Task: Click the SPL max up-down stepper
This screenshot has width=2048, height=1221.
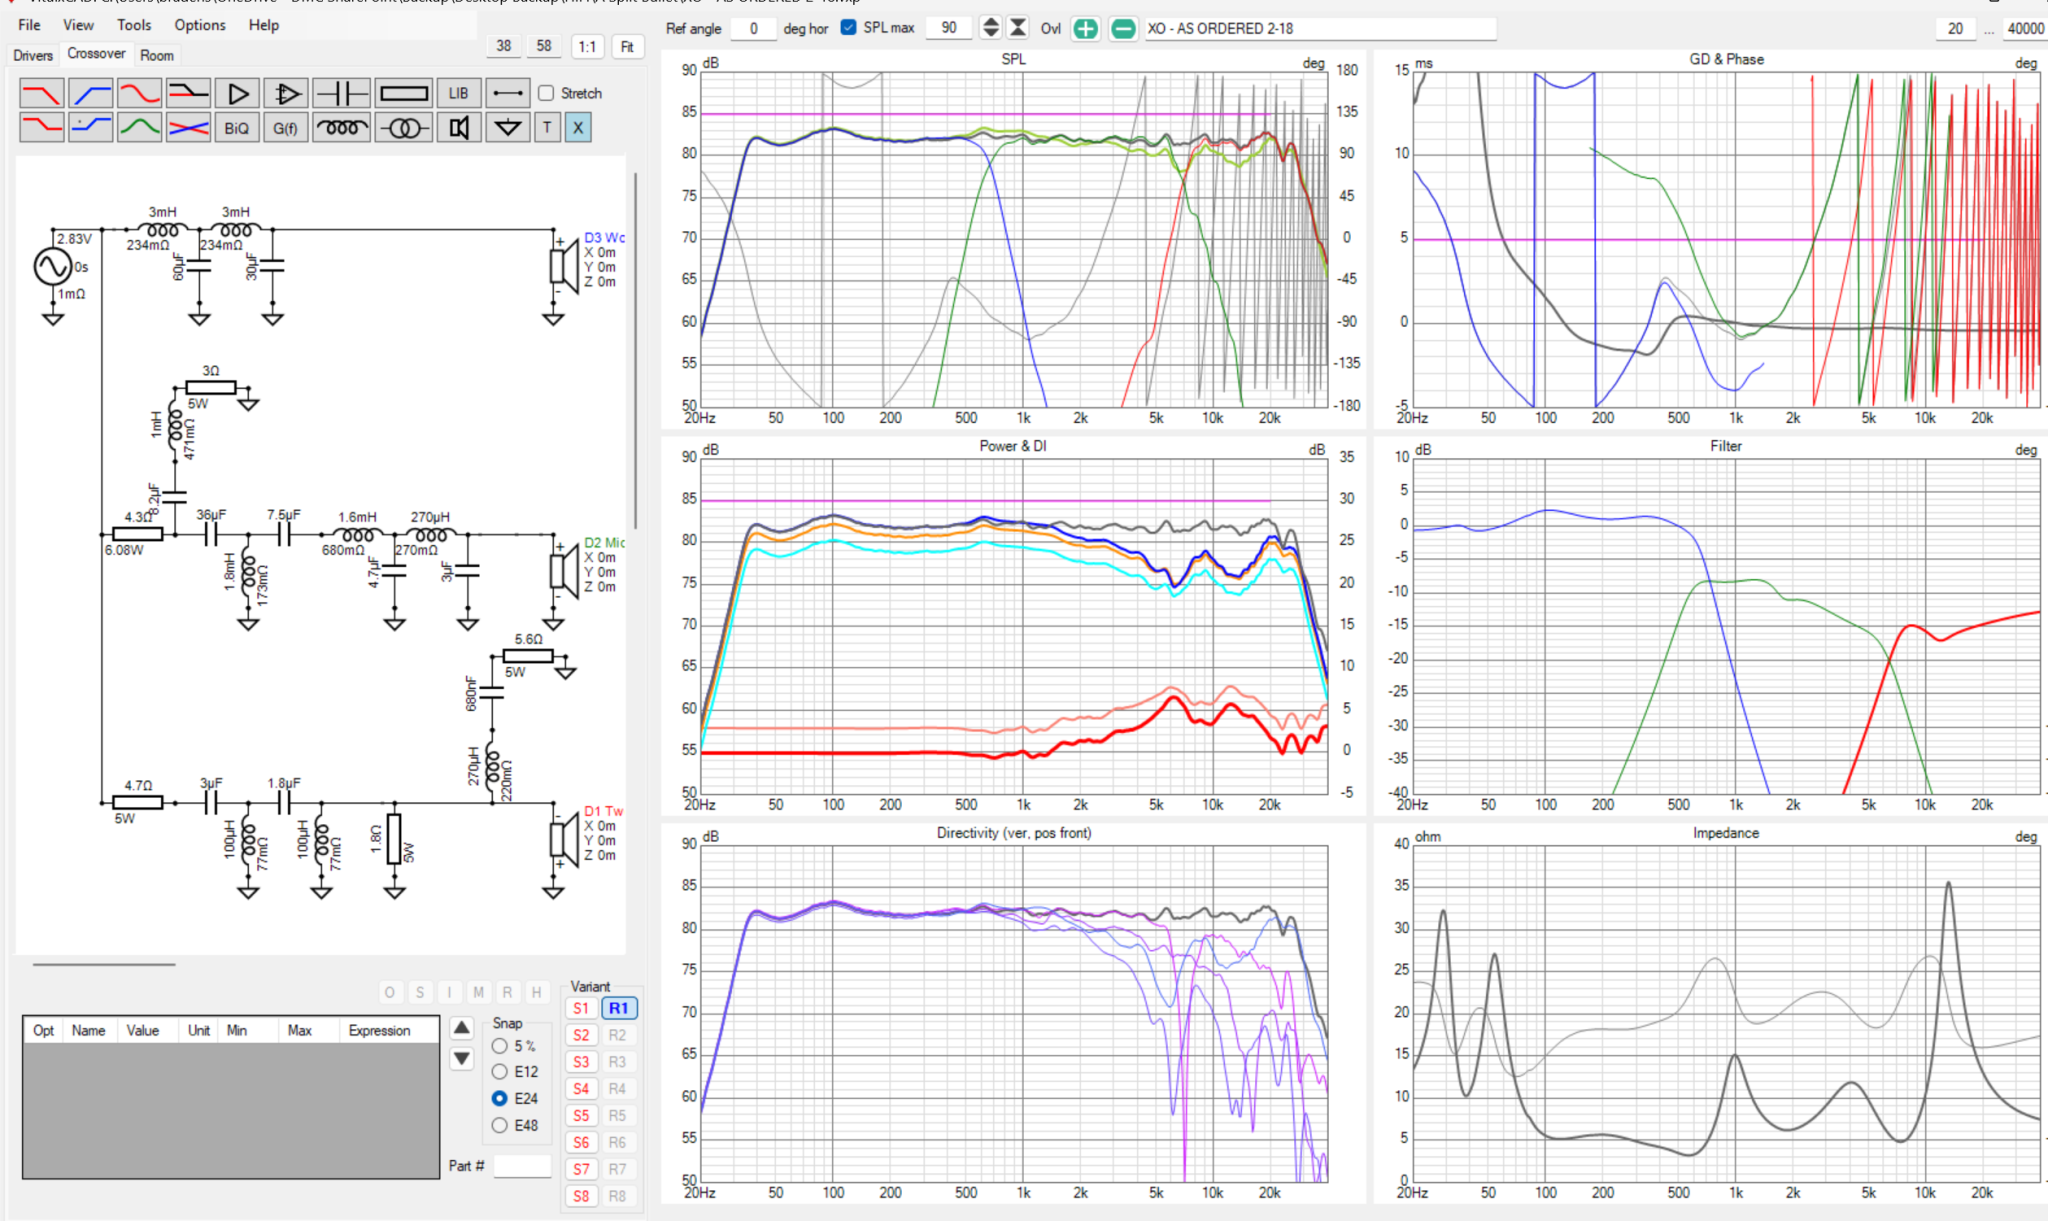Action: pyautogui.click(x=990, y=28)
